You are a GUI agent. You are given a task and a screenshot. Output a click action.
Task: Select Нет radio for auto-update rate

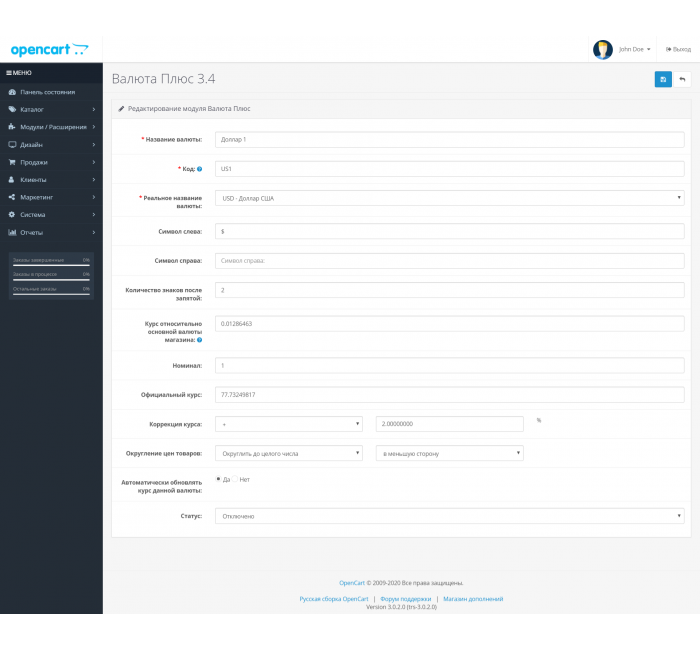tap(235, 479)
